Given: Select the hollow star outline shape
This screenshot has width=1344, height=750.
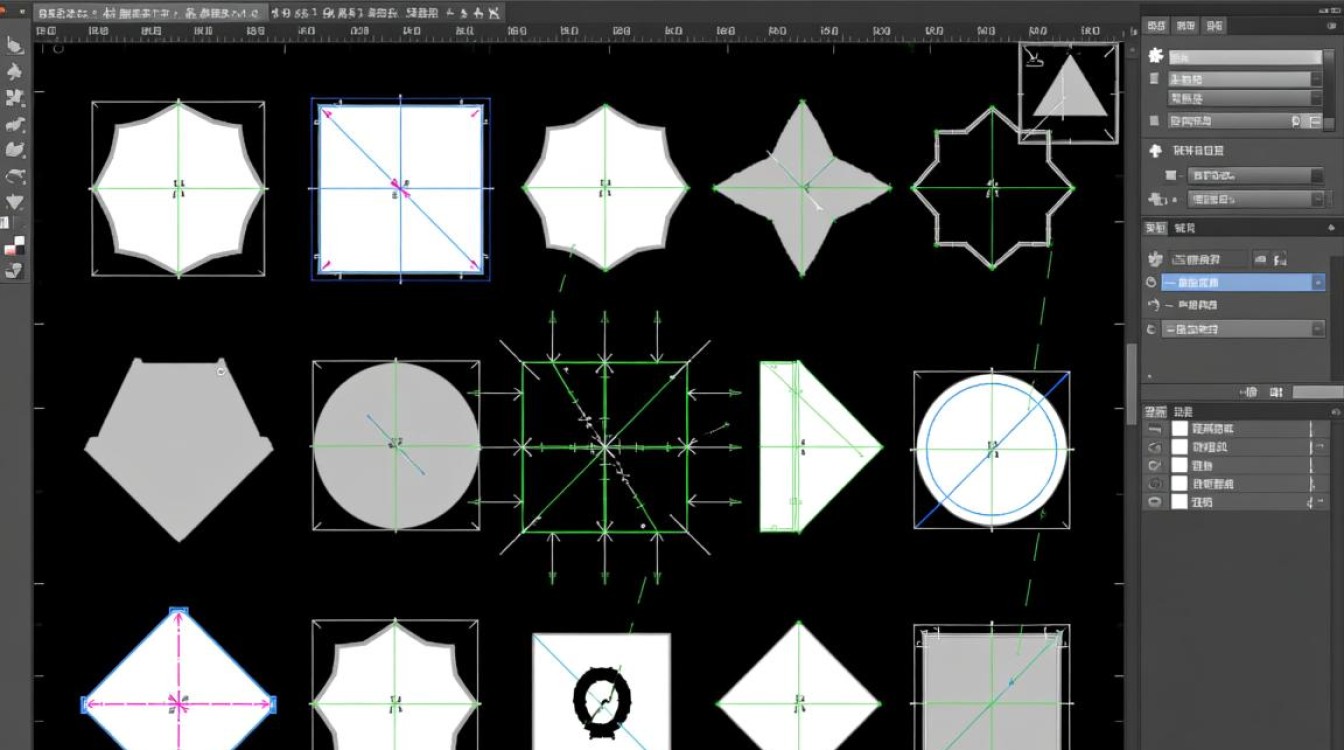Looking at the screenshot, I should click(x=992, y=188).
